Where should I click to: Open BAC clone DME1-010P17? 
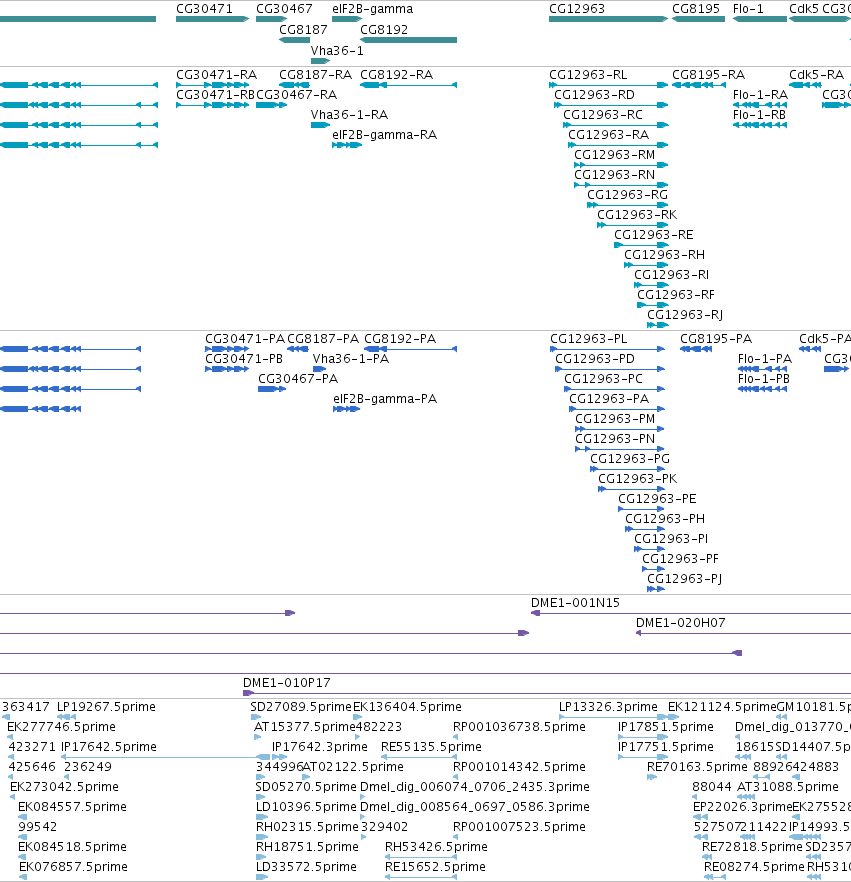point(287,683)
